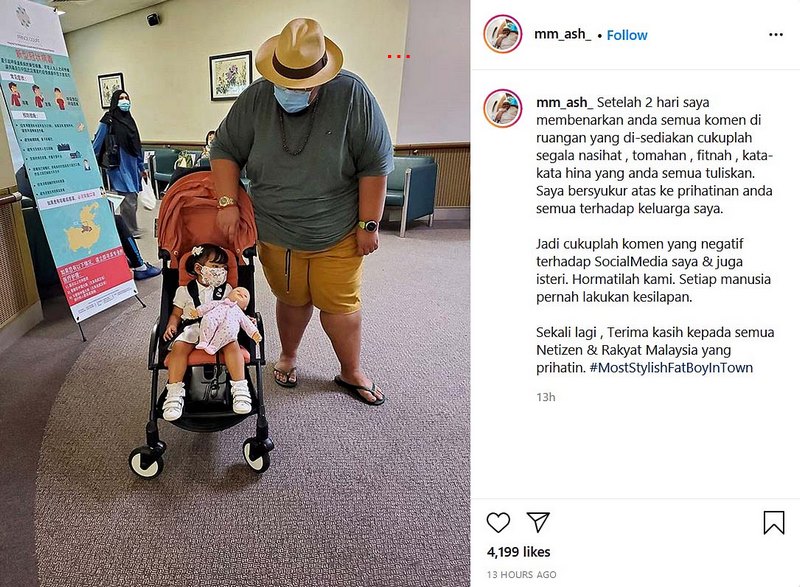
Task: Share post via paper plane icon
Action: 538,522
